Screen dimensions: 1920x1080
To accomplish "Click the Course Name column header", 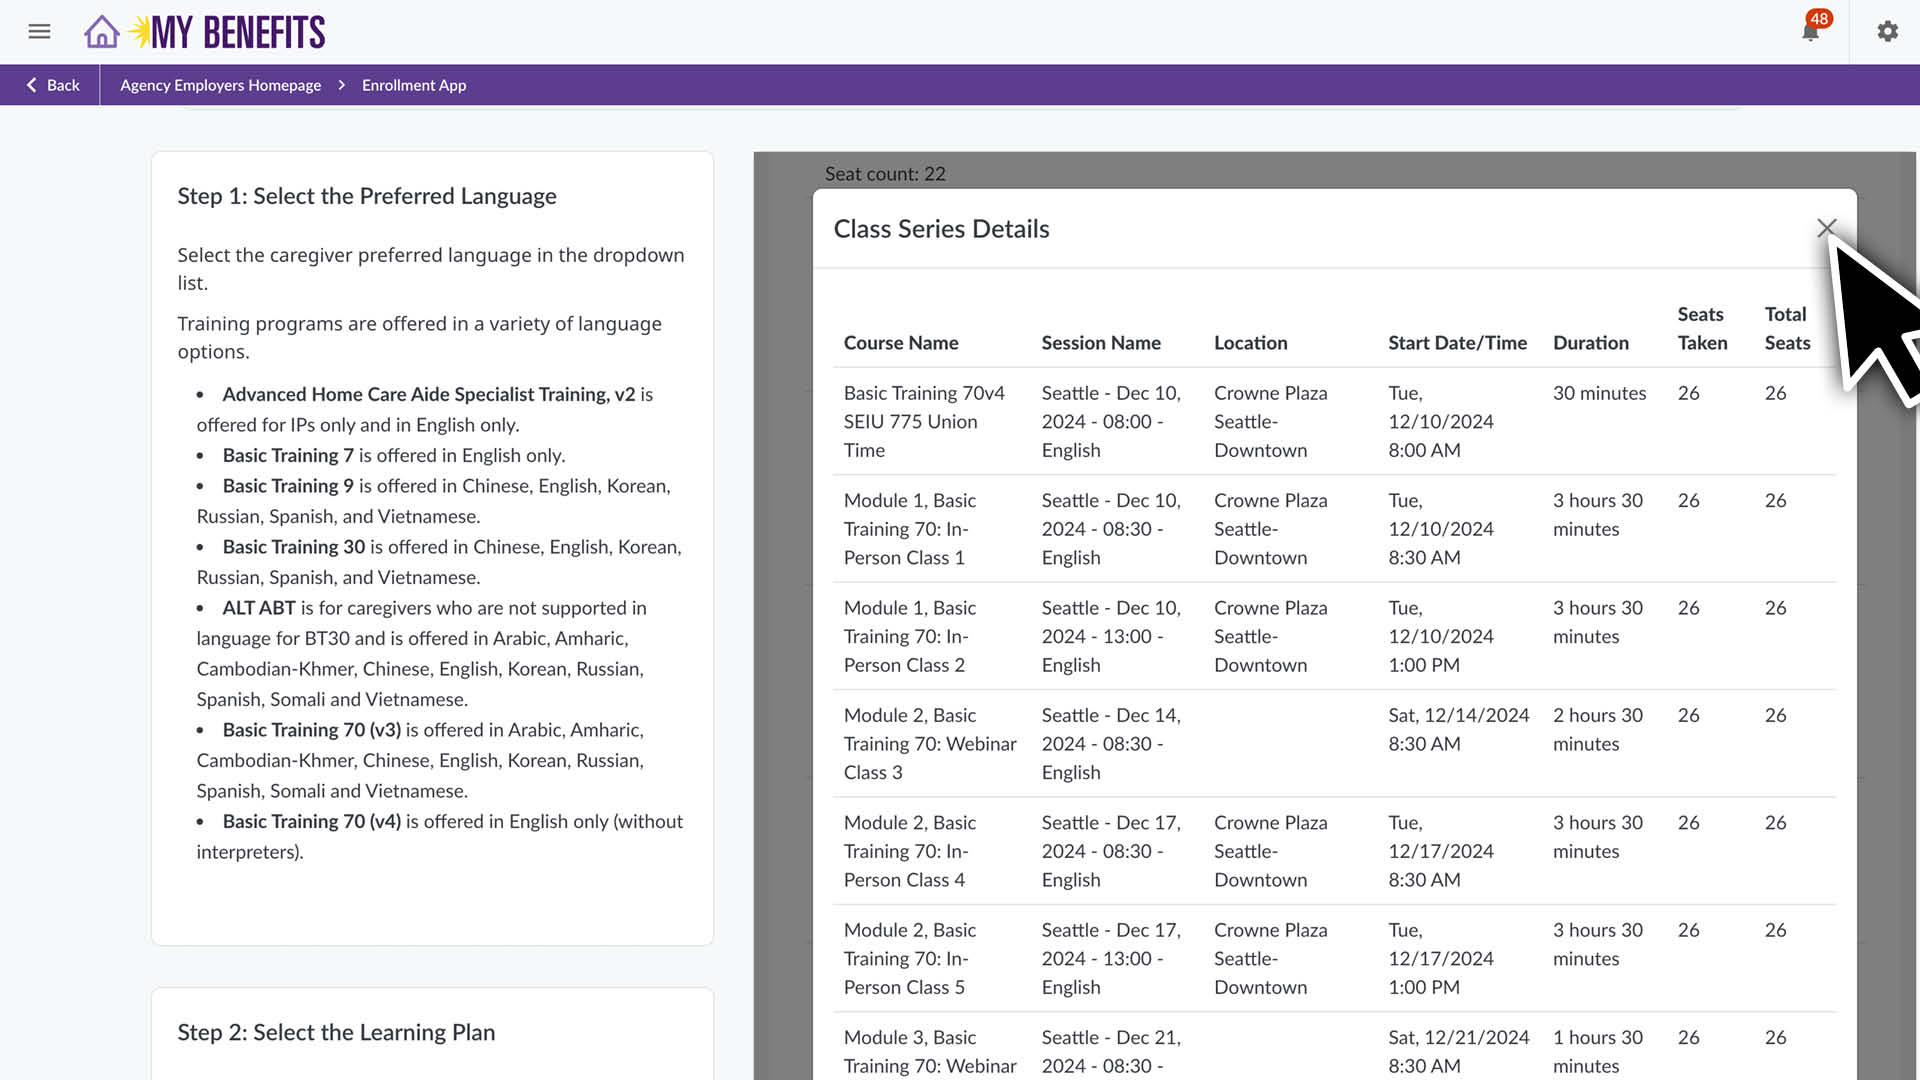I will pos(900,343).
